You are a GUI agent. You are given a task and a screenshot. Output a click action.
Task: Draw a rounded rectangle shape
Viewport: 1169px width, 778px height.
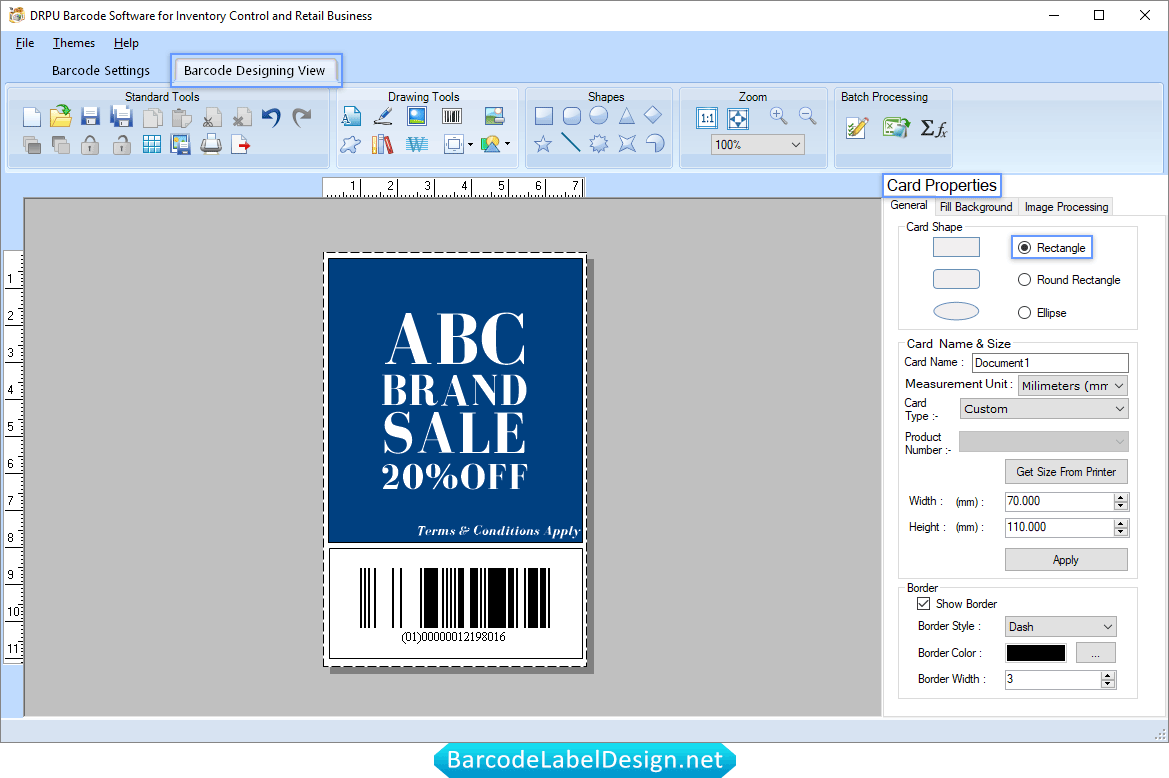click(572, 116)
